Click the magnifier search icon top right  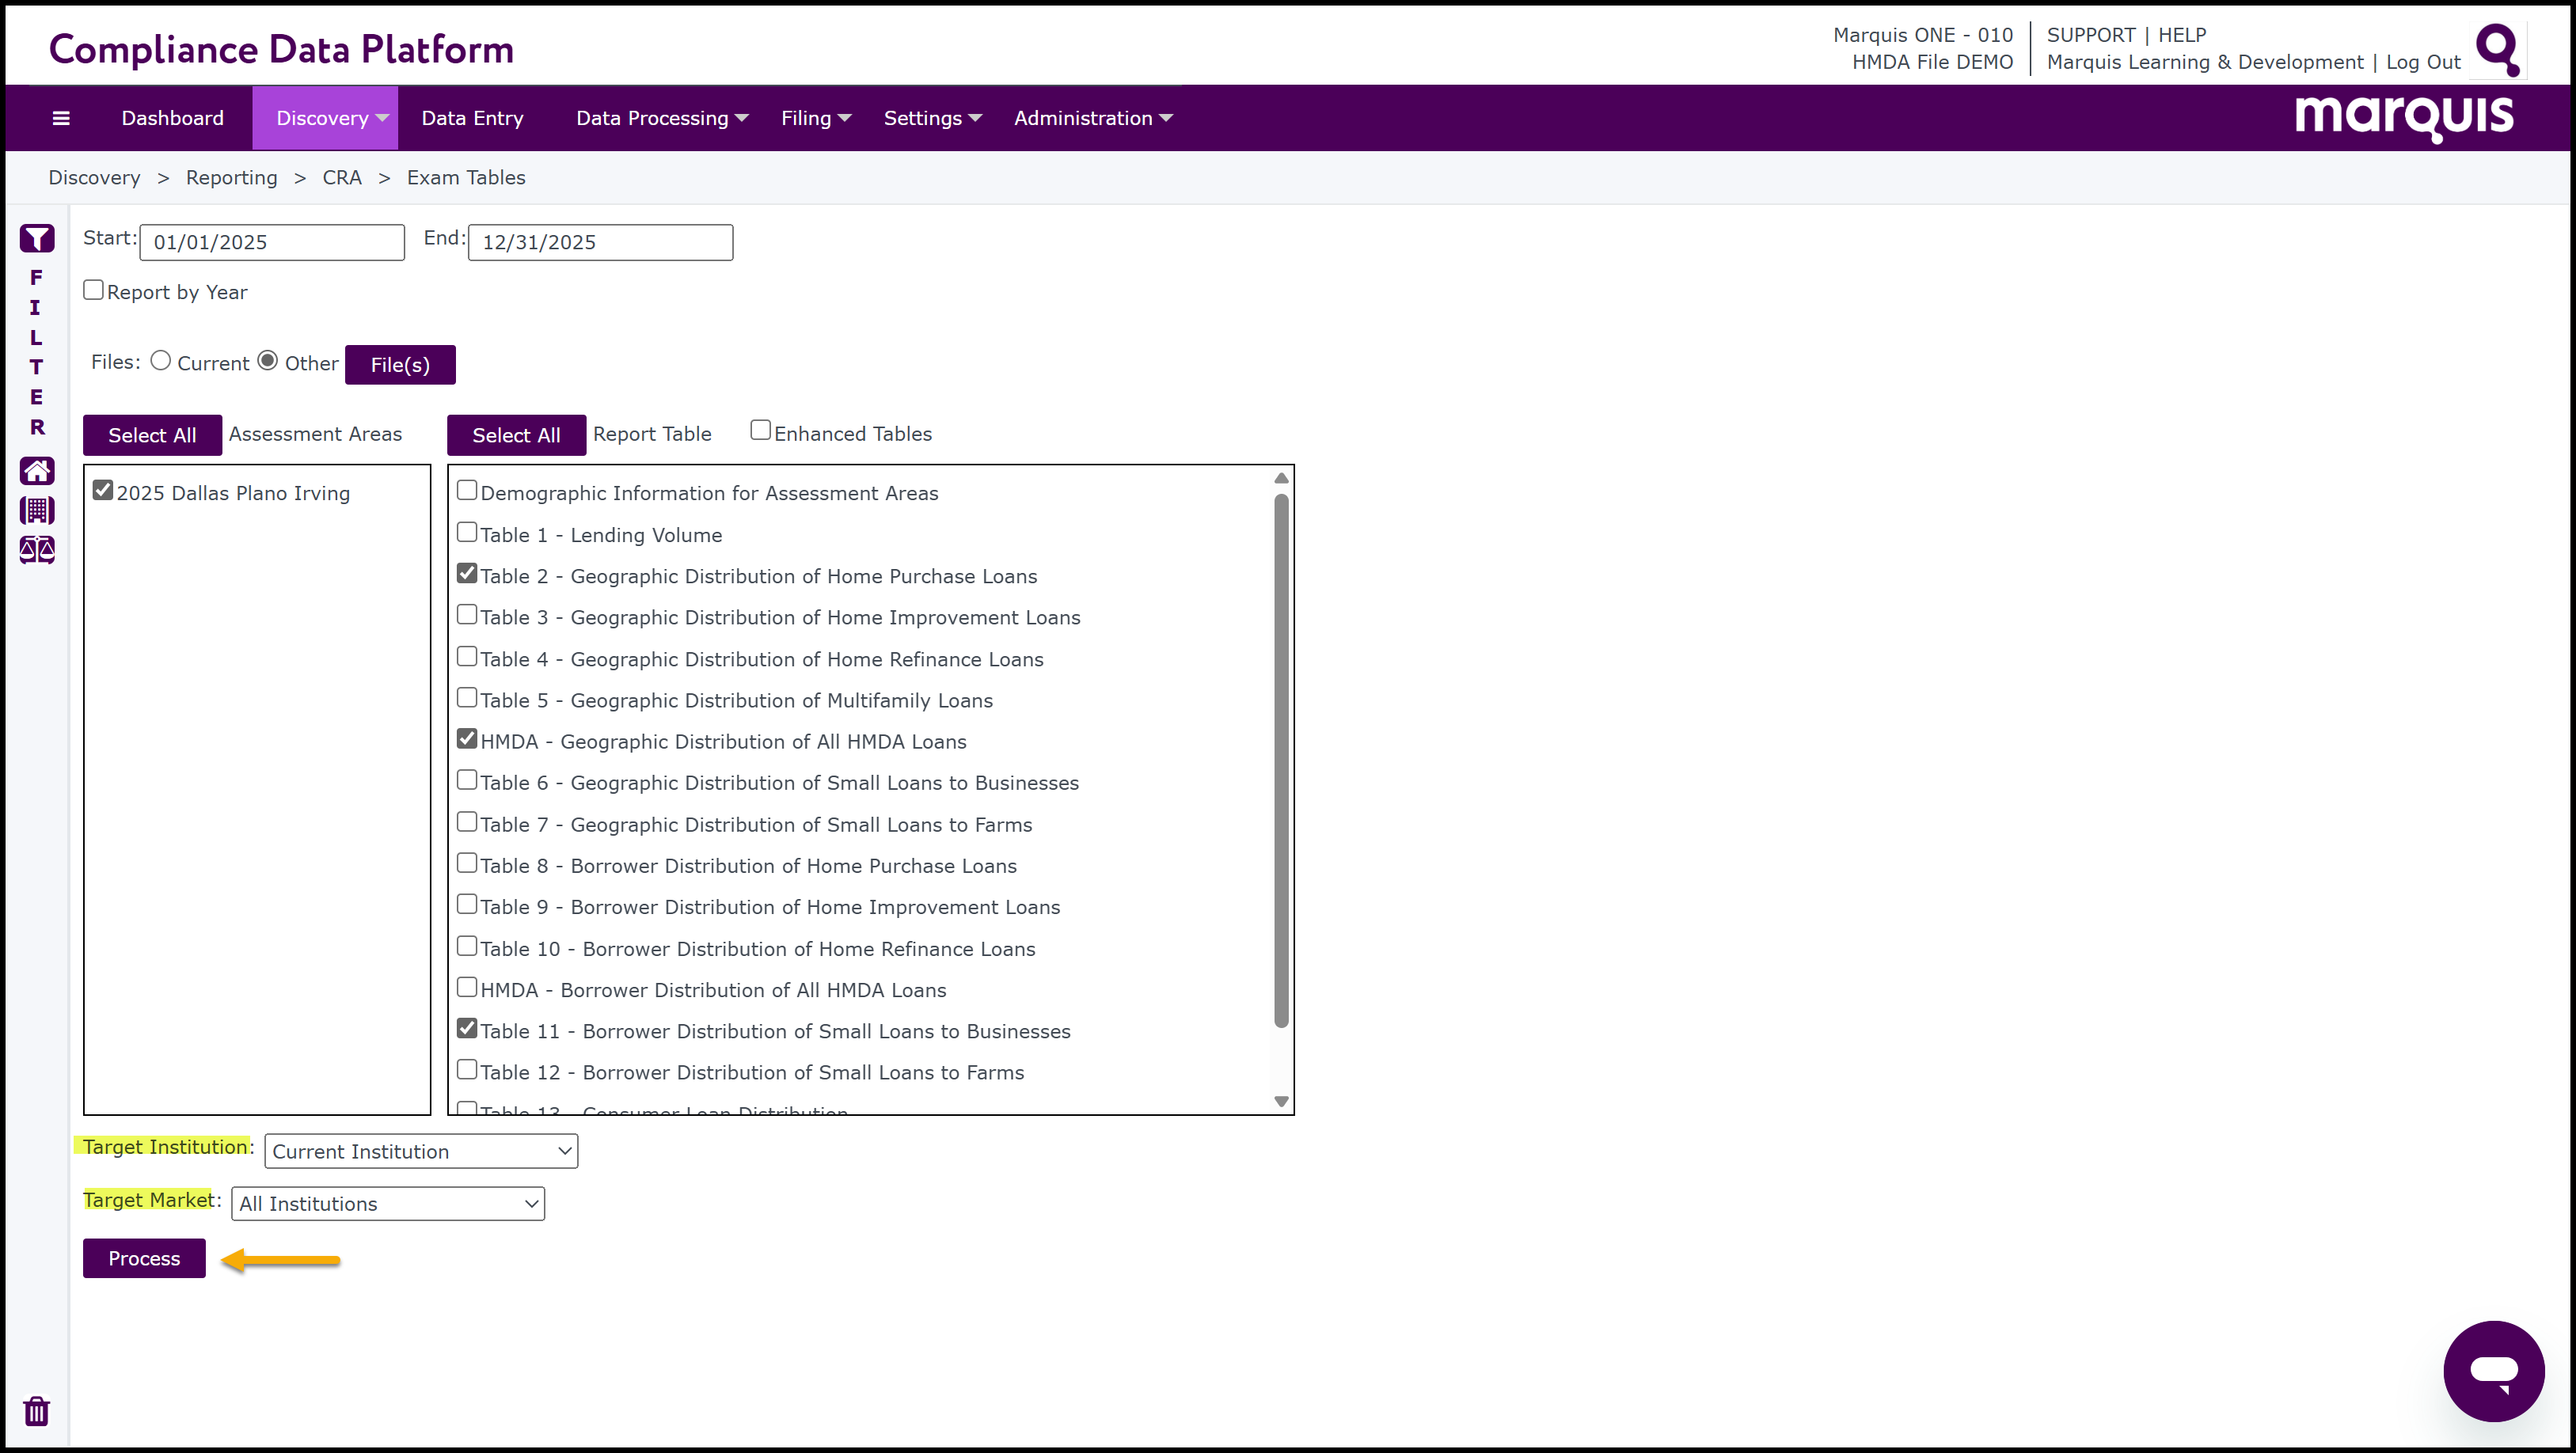point(2497,50)
